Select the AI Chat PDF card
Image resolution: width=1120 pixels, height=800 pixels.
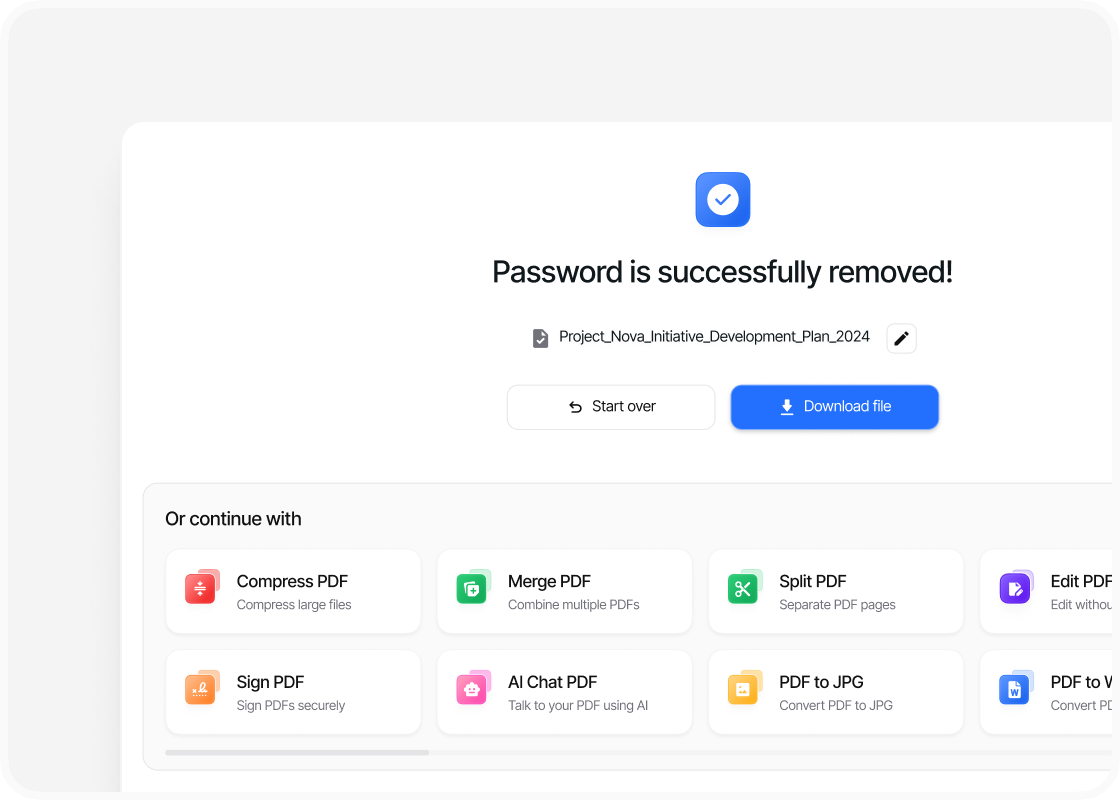coord(564,692)
